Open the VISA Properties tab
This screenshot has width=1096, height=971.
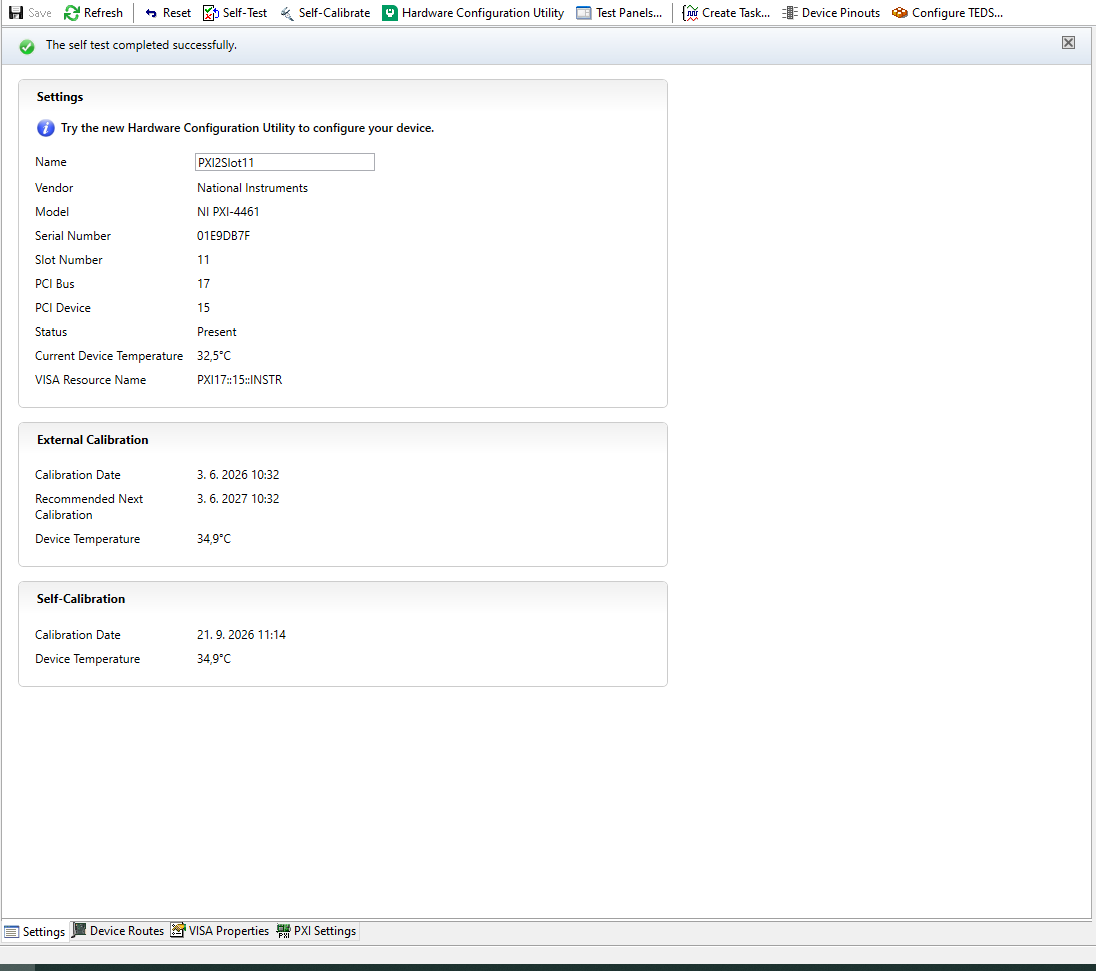click(x=221, y=930)
